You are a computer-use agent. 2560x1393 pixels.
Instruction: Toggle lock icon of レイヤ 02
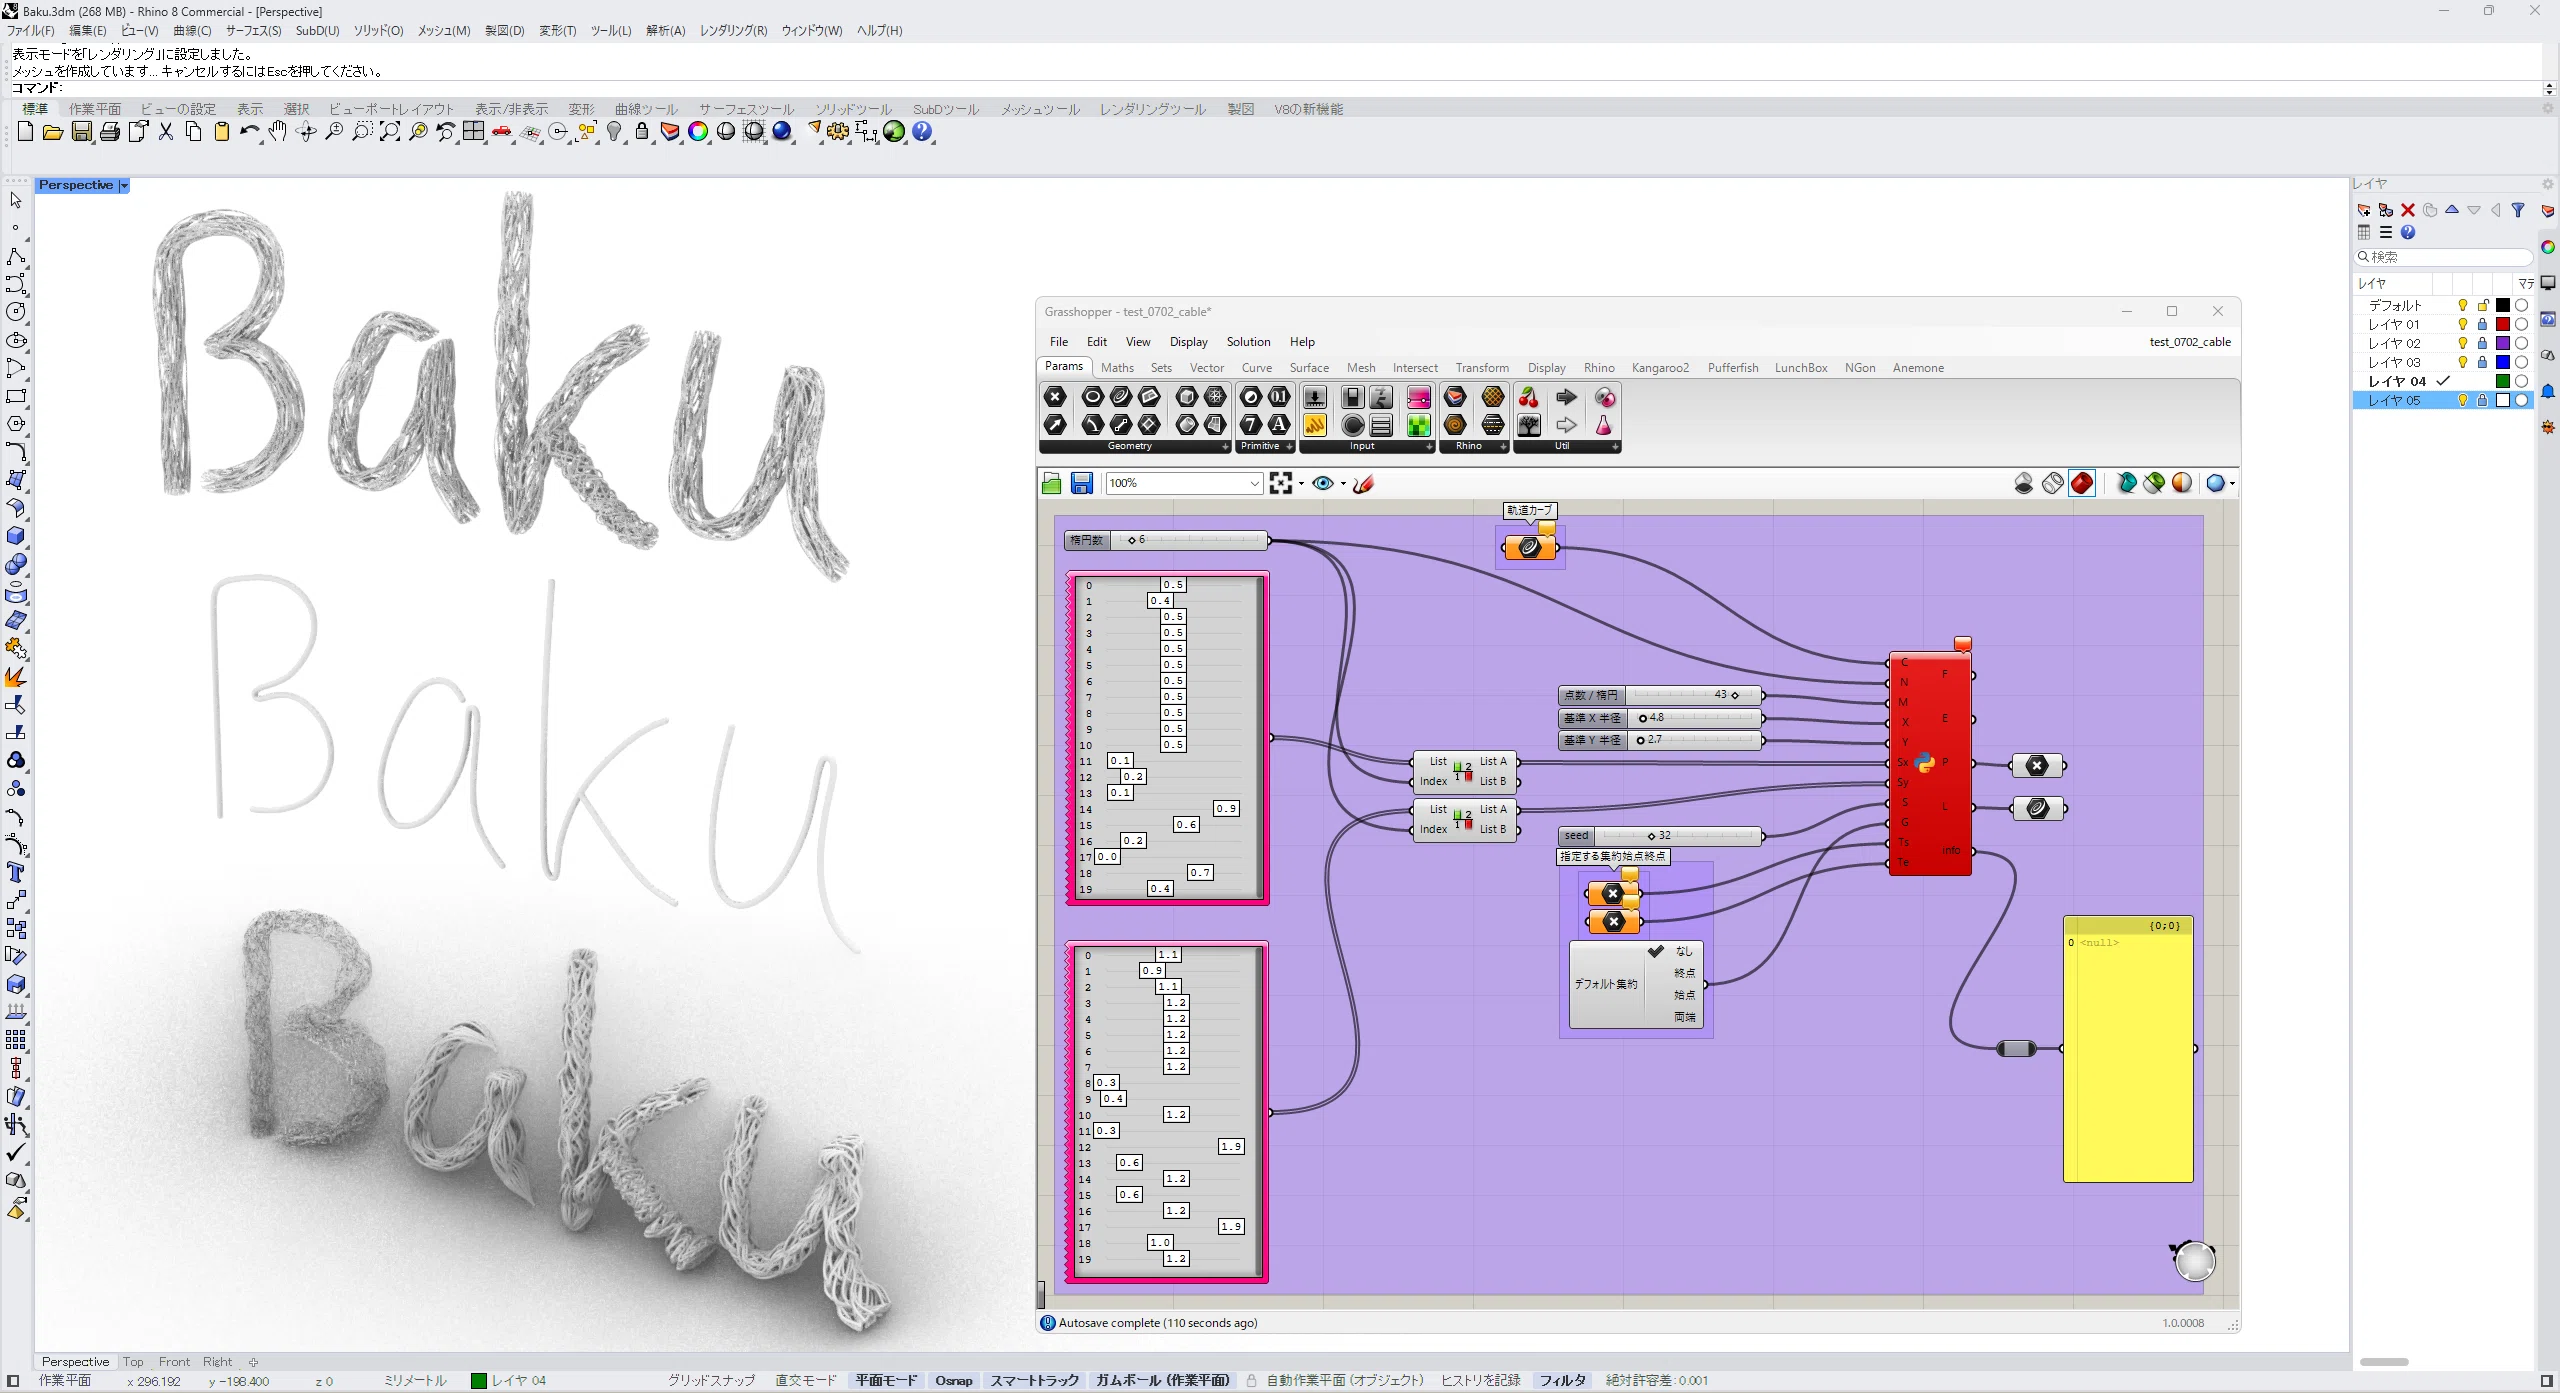[2482, 343]
